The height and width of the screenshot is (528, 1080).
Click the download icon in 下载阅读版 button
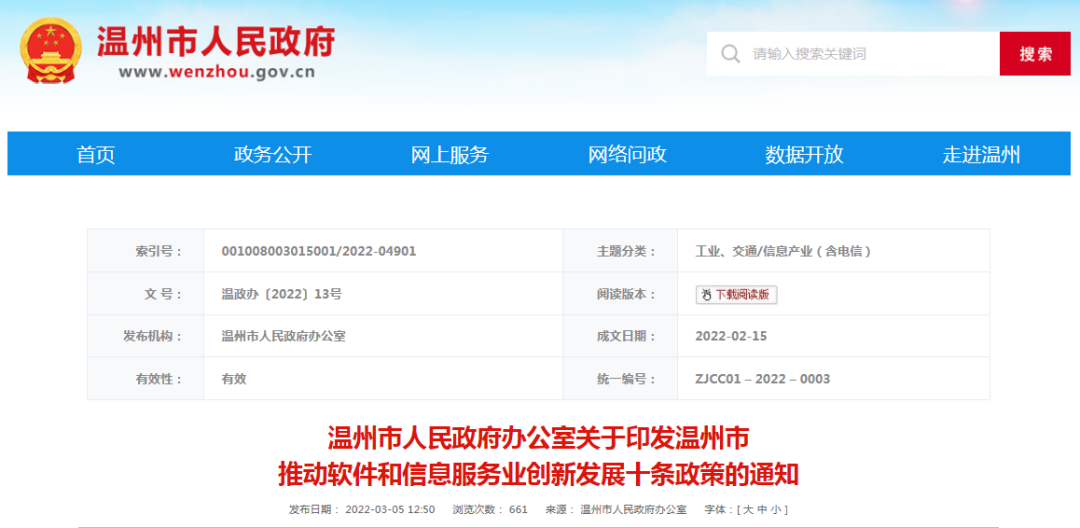[706, 295]
